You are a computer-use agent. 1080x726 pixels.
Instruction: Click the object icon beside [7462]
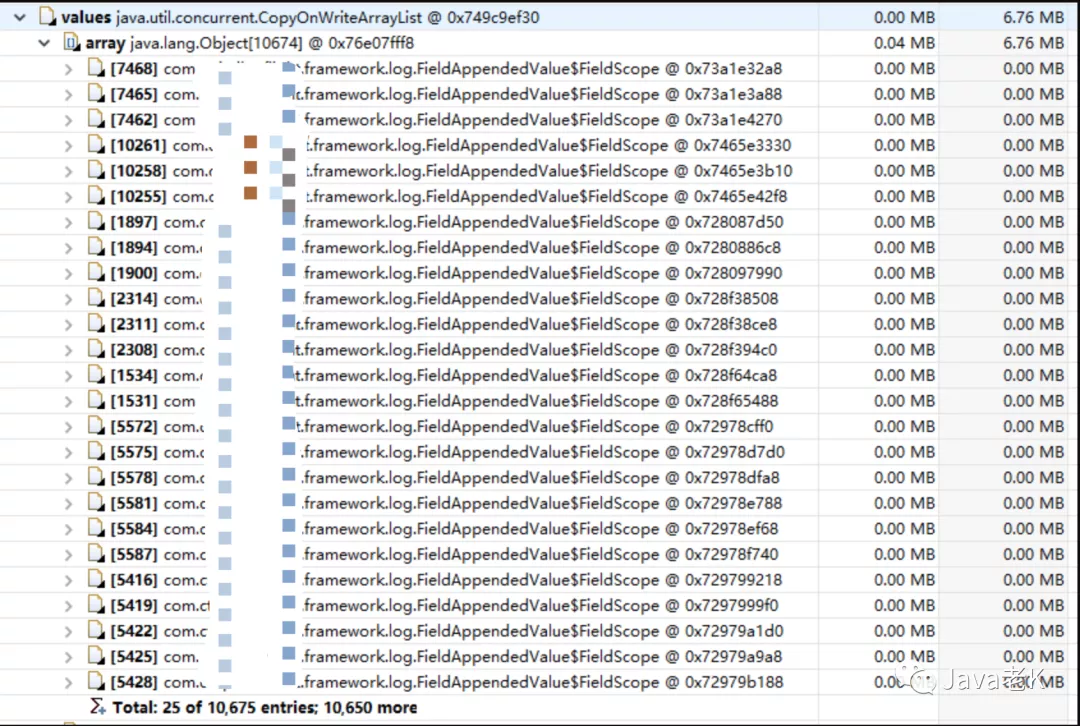96,119
